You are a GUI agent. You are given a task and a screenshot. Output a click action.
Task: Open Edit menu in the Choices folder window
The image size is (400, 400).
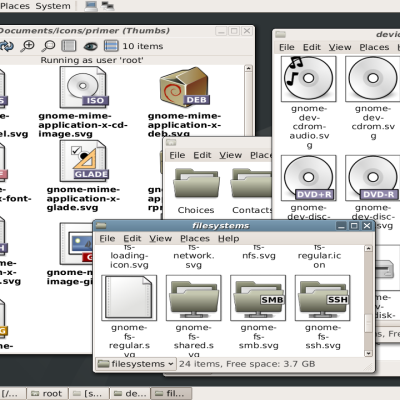pos(202,155)
